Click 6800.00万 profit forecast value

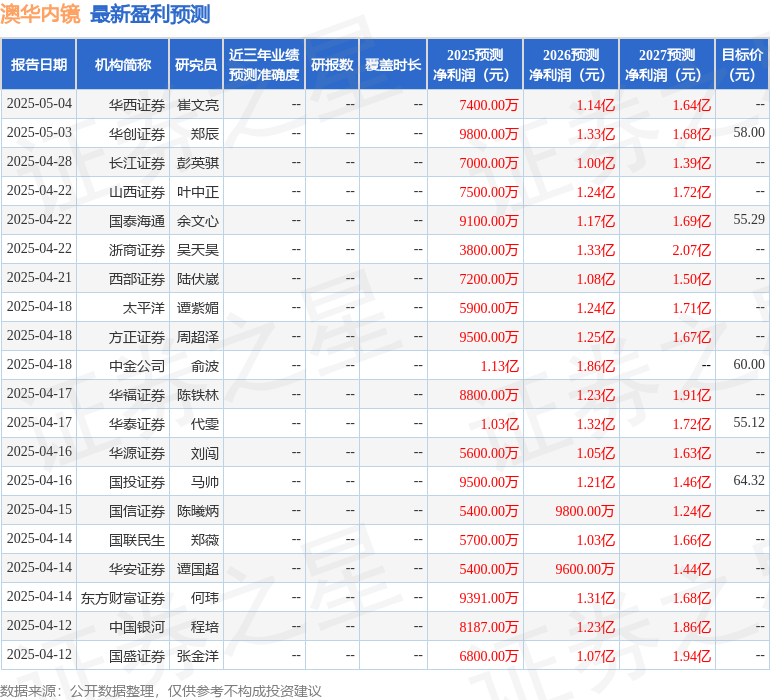(489, 655)
